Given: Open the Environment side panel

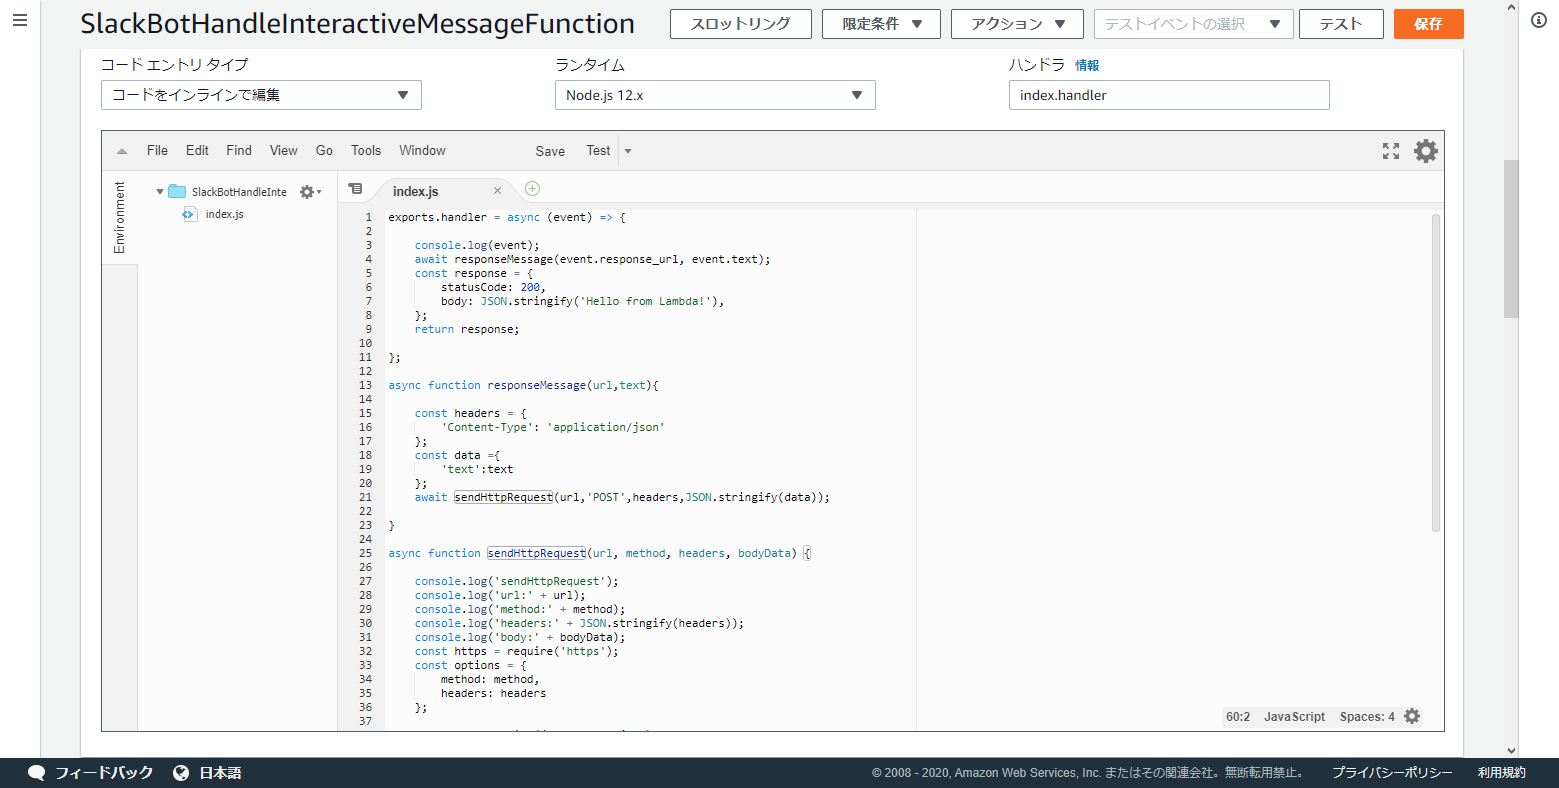Looking at the screenshot, I should [x=120, y=217].
